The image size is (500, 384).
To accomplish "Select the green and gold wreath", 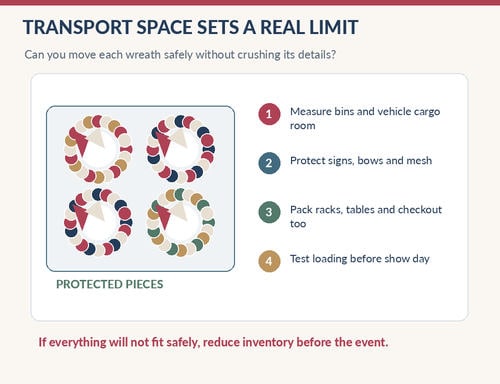I will [181, 222].
